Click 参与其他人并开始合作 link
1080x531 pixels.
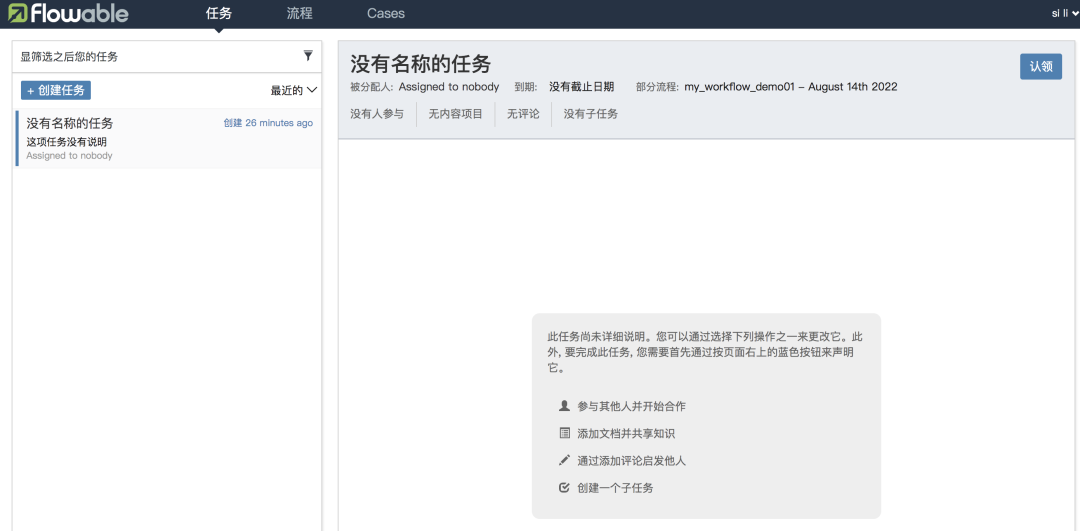point(632,406)
